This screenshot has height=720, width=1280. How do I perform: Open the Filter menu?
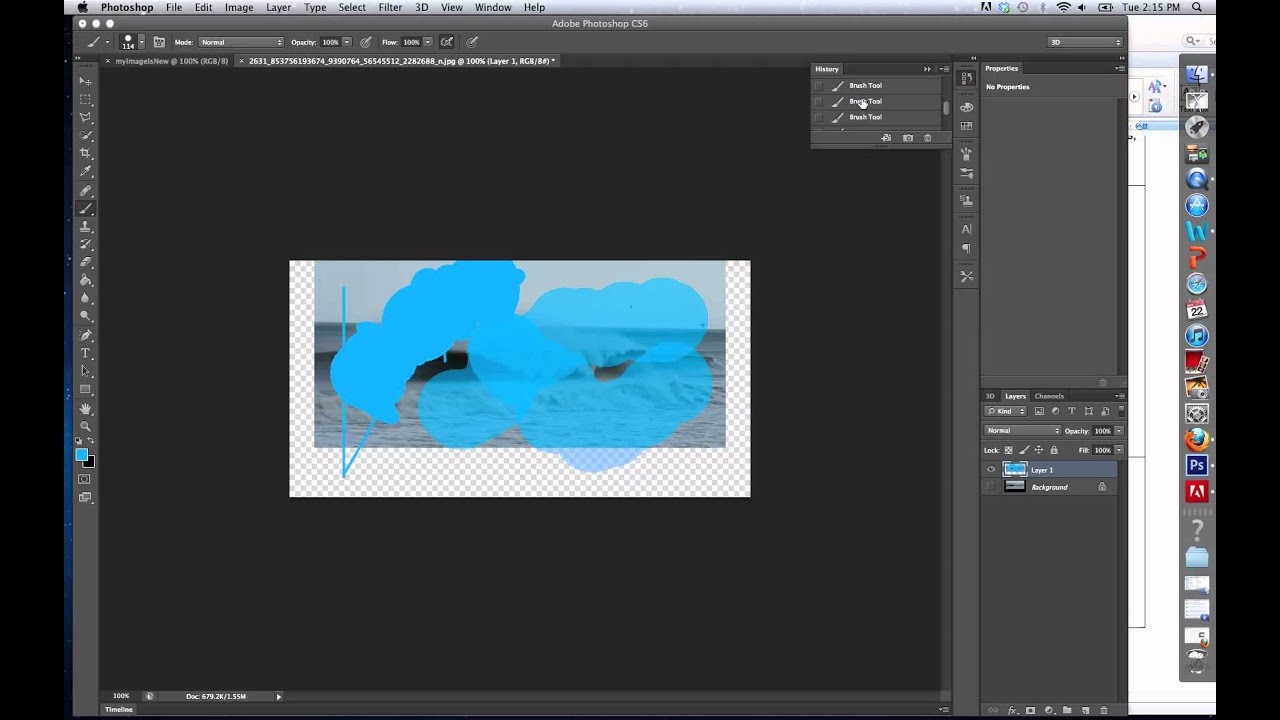[x=390, y=7]
